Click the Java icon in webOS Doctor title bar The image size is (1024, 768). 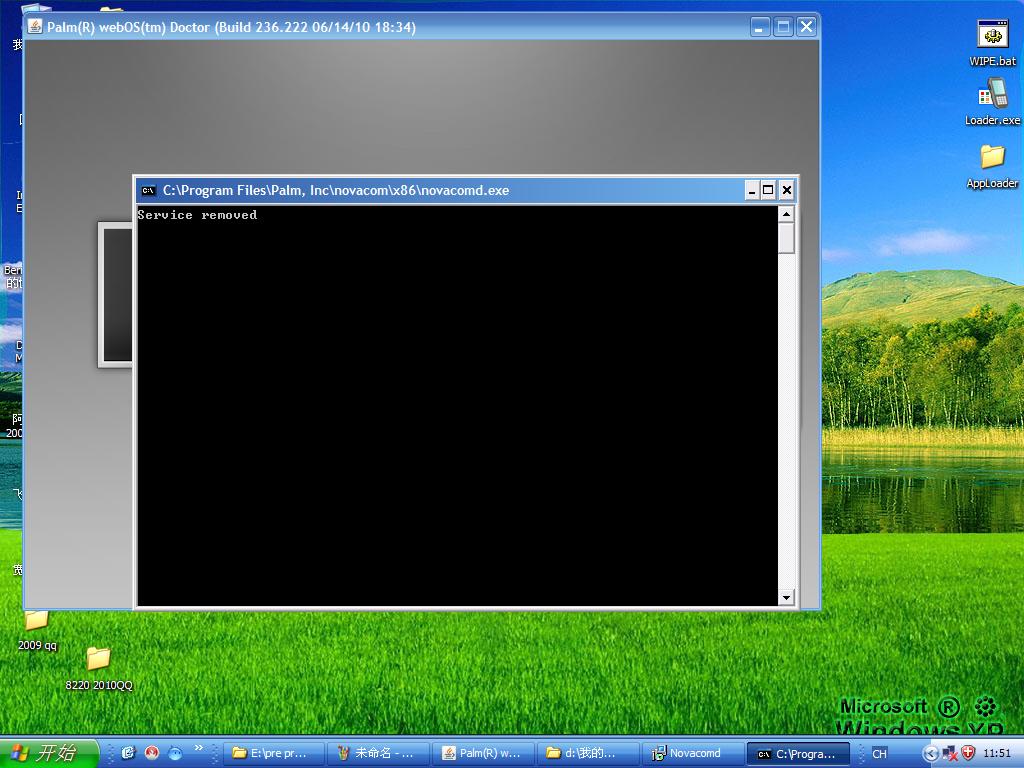(x=35, y=27)
